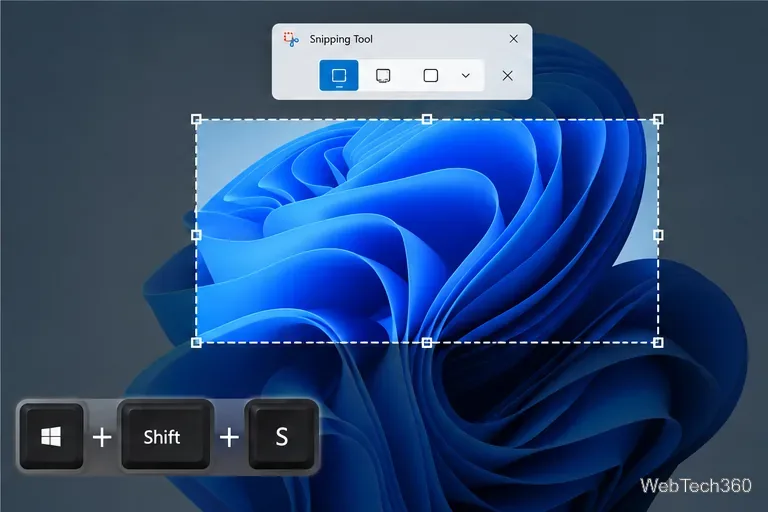Click the top-left selection handle
The width and height of the screenshot is (768, 512).
tap(196, 119)
